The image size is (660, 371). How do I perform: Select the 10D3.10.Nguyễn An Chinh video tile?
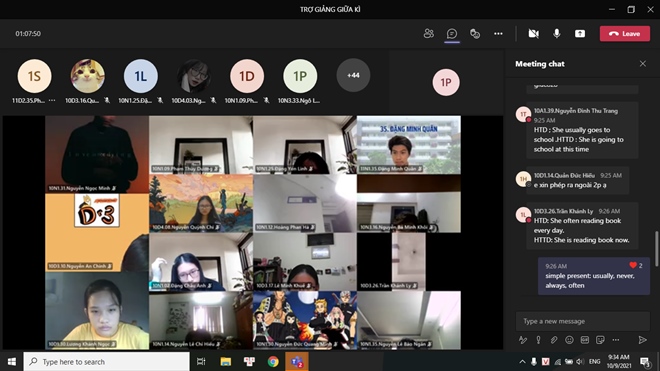point(97,232)
